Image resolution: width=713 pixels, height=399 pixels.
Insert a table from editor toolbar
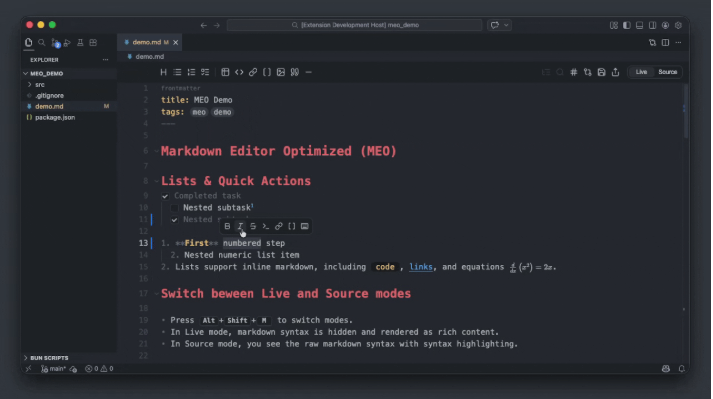(225, 72)
